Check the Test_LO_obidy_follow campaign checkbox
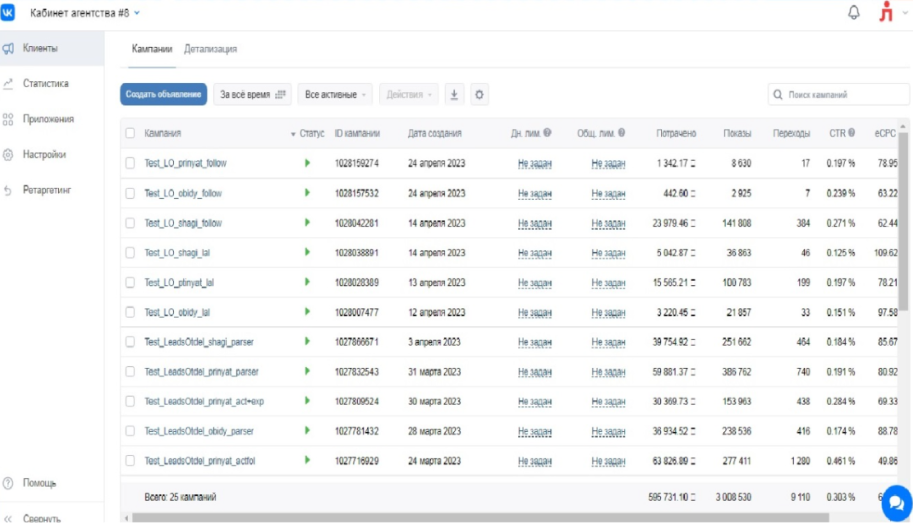913x524 pixels. [130, 193]
